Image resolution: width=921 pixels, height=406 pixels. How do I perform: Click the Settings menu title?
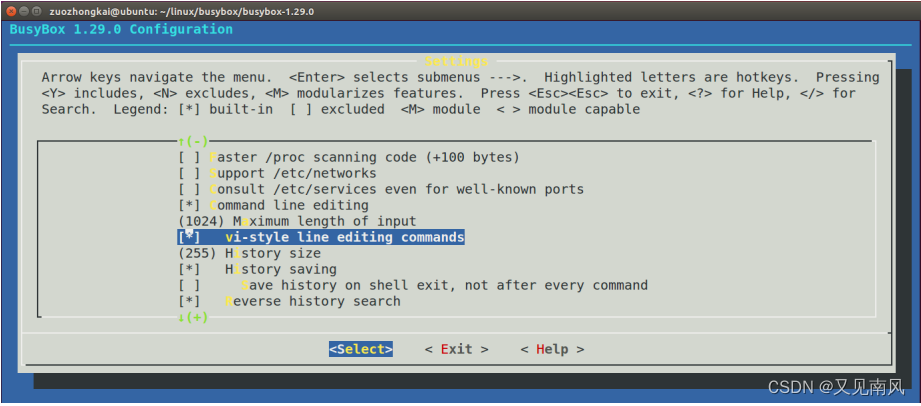pyautogui.click(x=456, y=61)
